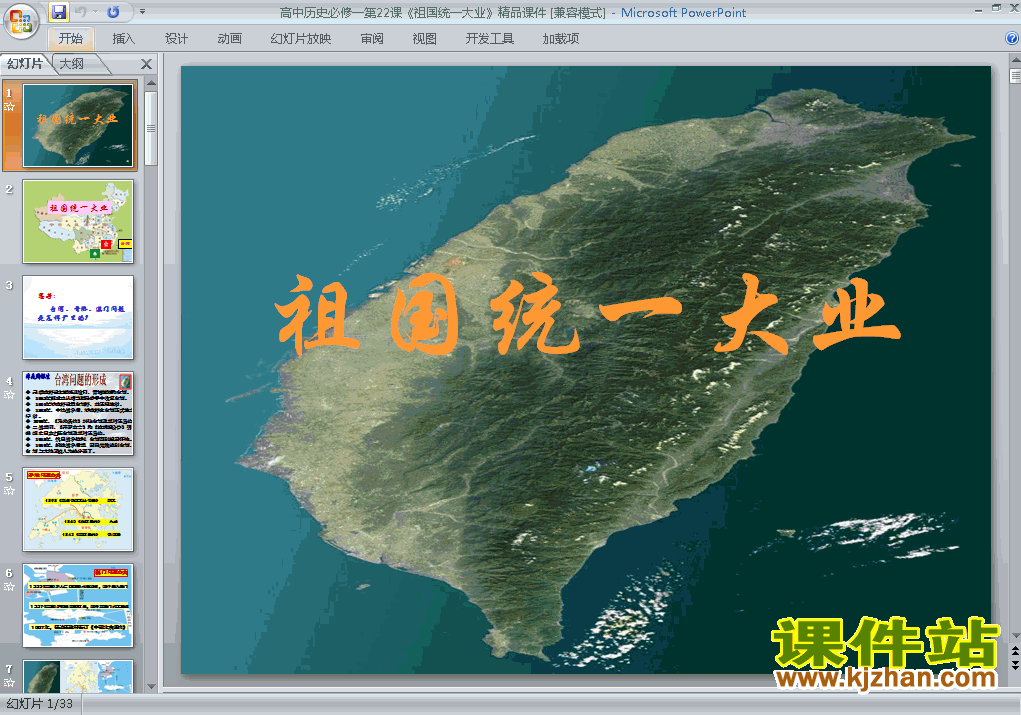Open the 插入 ribbon tab
Viewport: 1021px width, 715px height.
(x=123, y=38)
